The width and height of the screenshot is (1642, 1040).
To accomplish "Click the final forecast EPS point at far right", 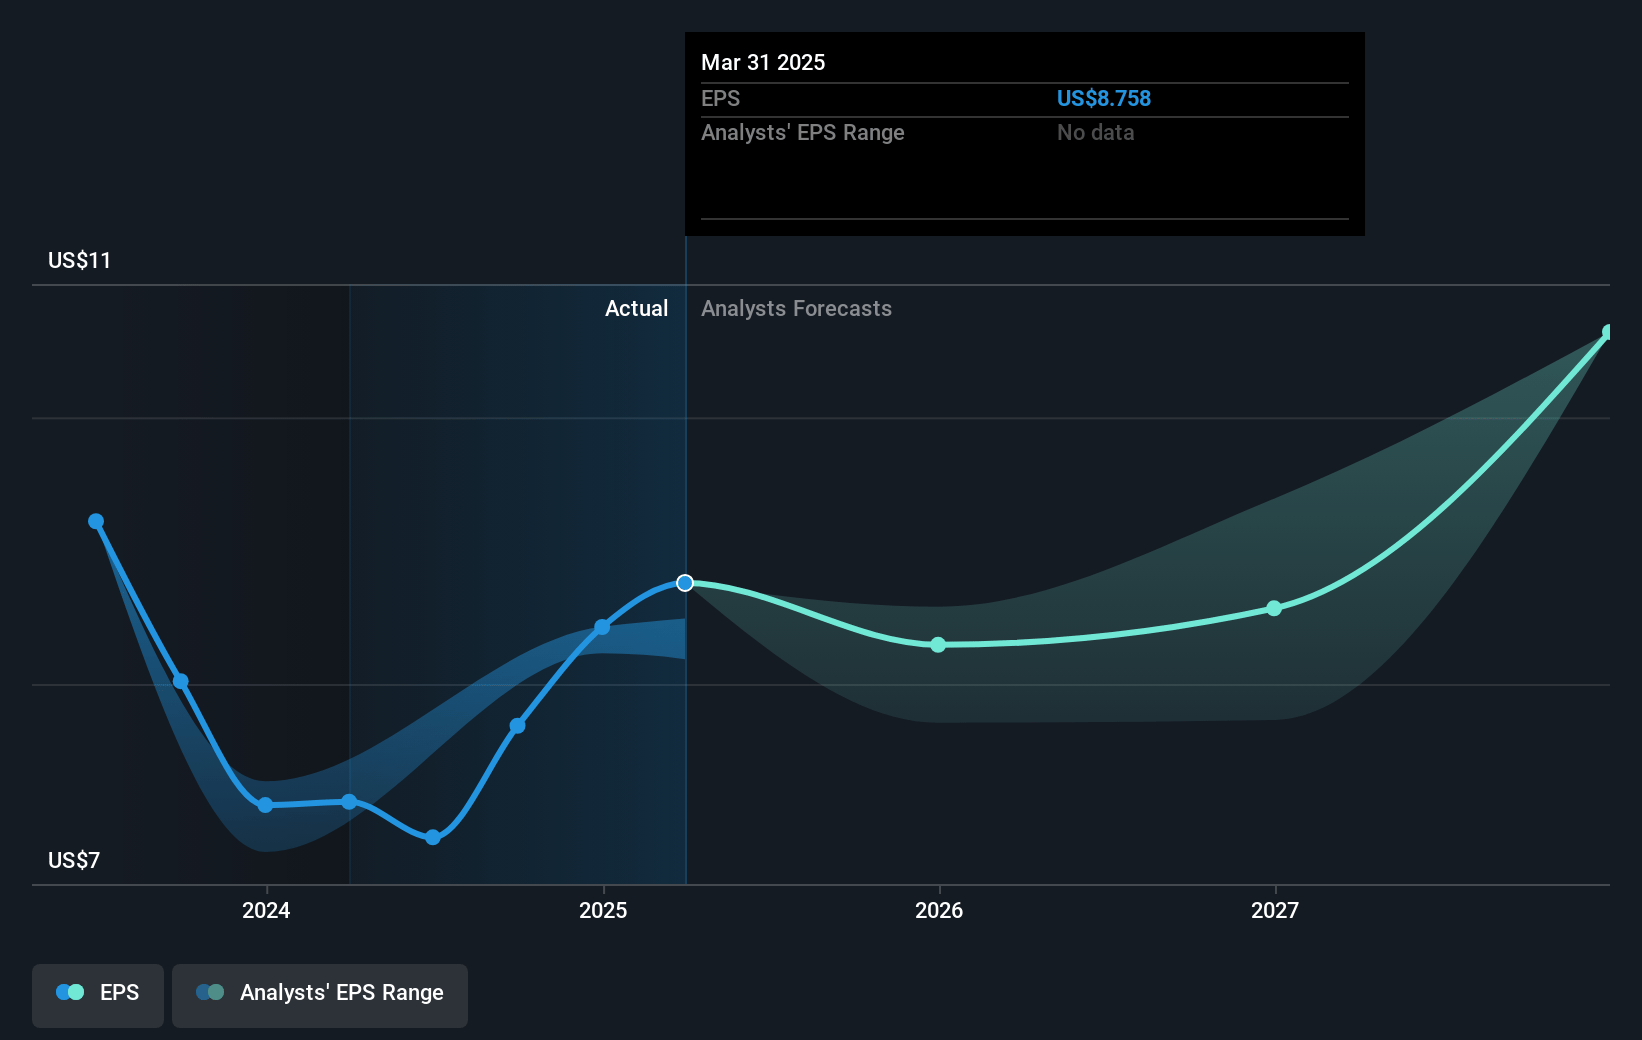I will [x=1609, y=332].
